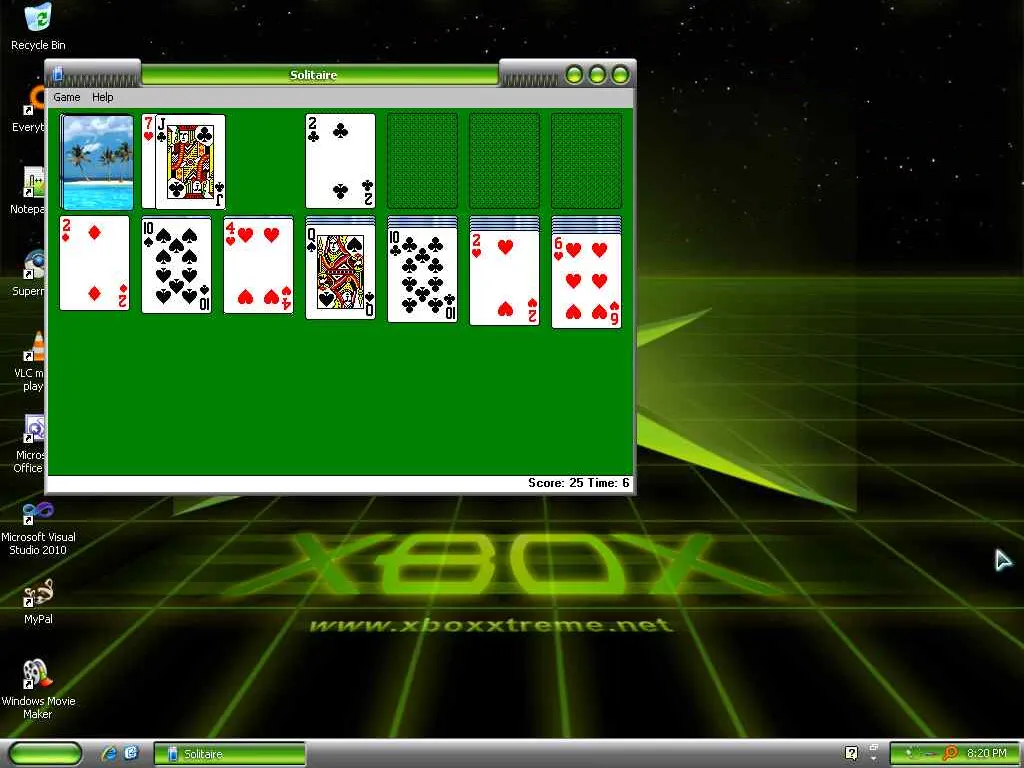
Task: Click the 8:20 PM clock
Action: pos(986,754)
